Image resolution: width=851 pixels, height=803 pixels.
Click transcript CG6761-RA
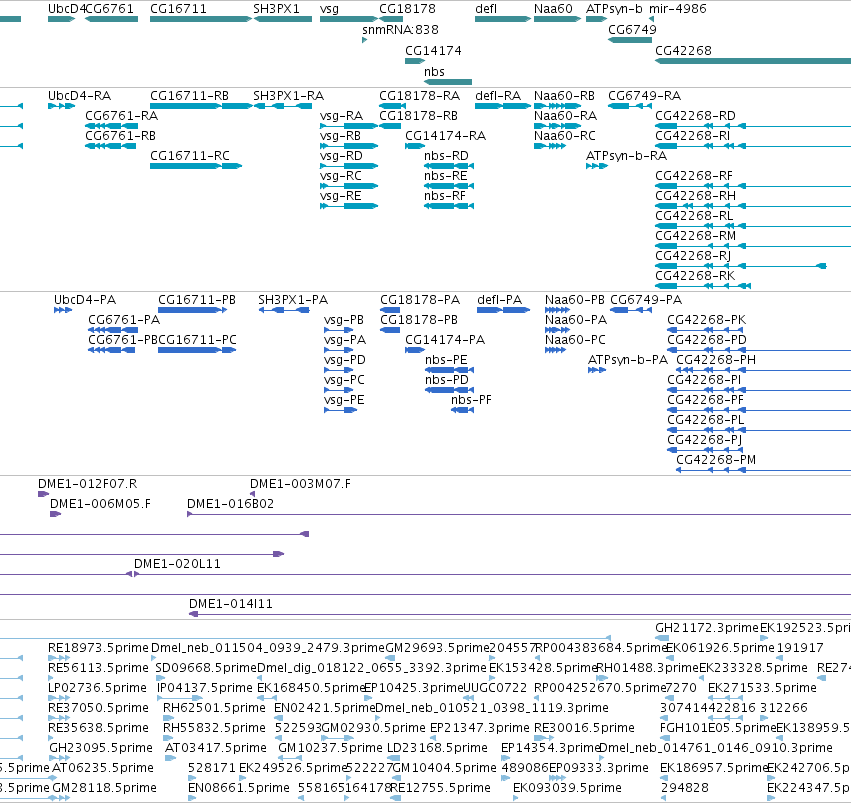click(122, 116)
